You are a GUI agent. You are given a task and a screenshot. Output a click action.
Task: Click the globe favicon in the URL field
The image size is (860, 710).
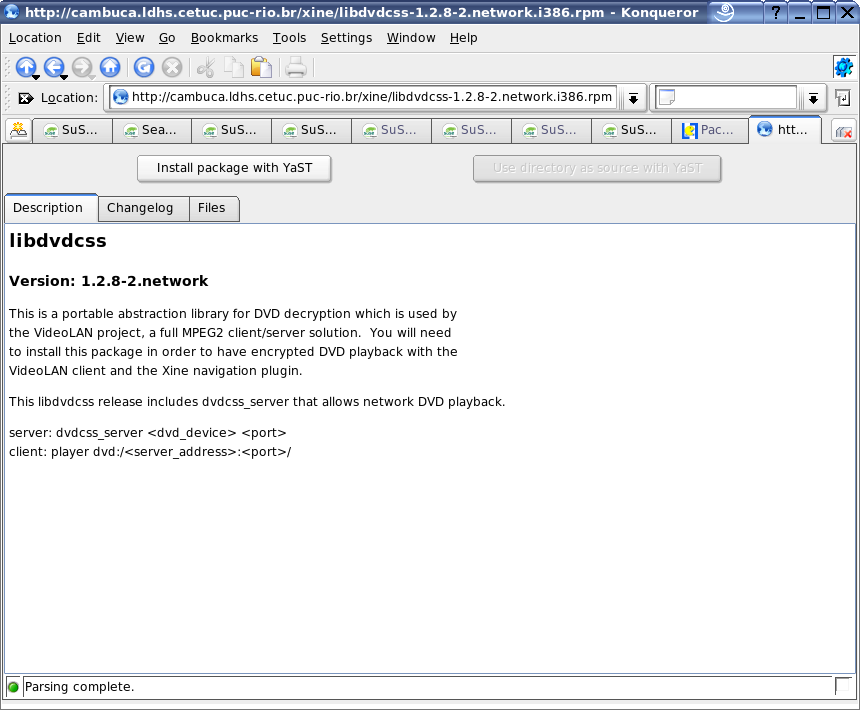coord(121,97)
